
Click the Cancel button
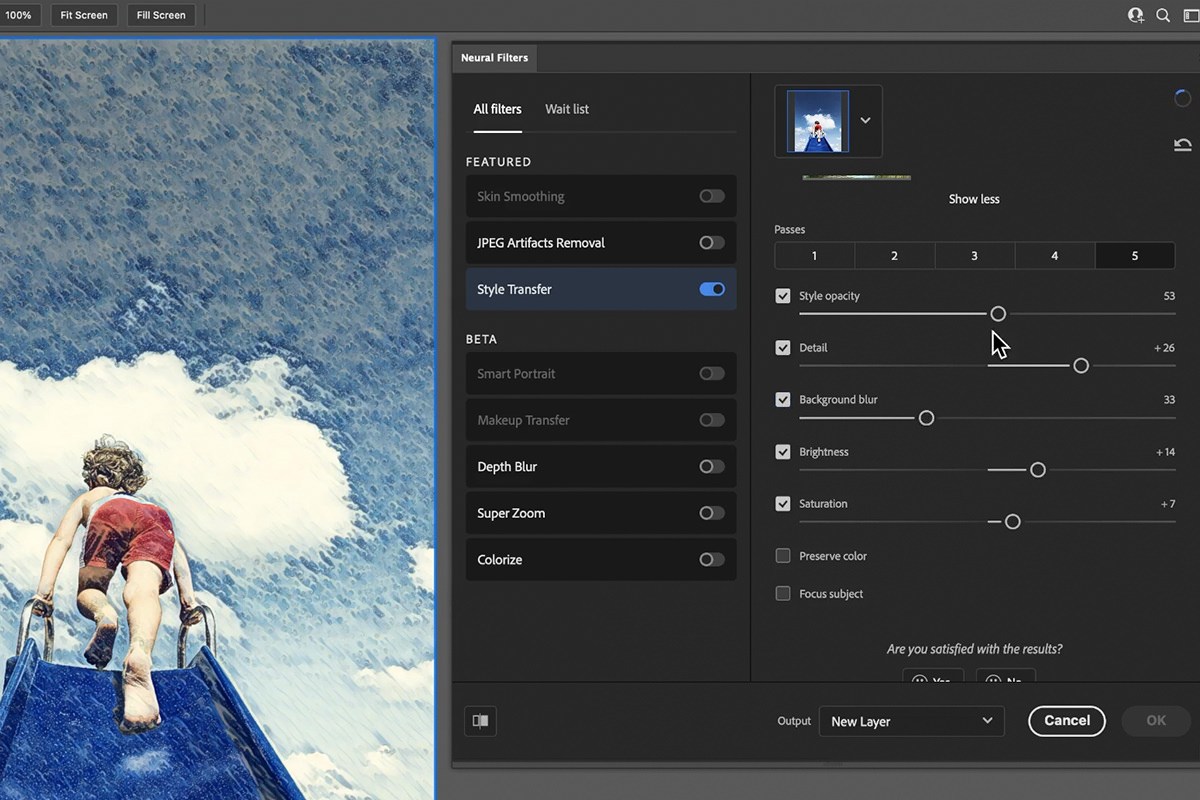[x=1067, y=721]
